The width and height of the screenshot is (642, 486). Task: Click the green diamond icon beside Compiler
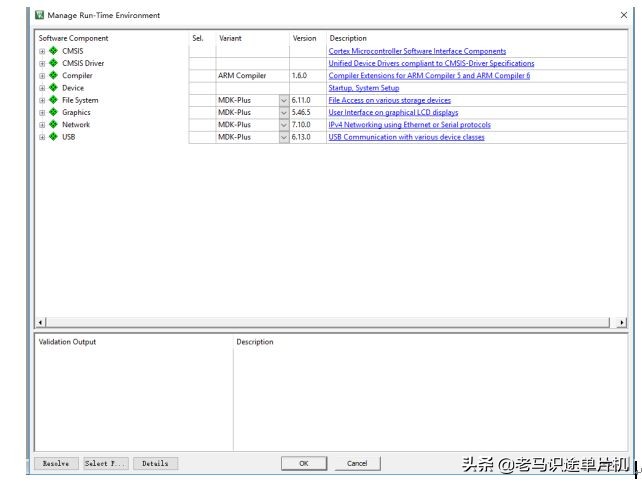point(53,75)
